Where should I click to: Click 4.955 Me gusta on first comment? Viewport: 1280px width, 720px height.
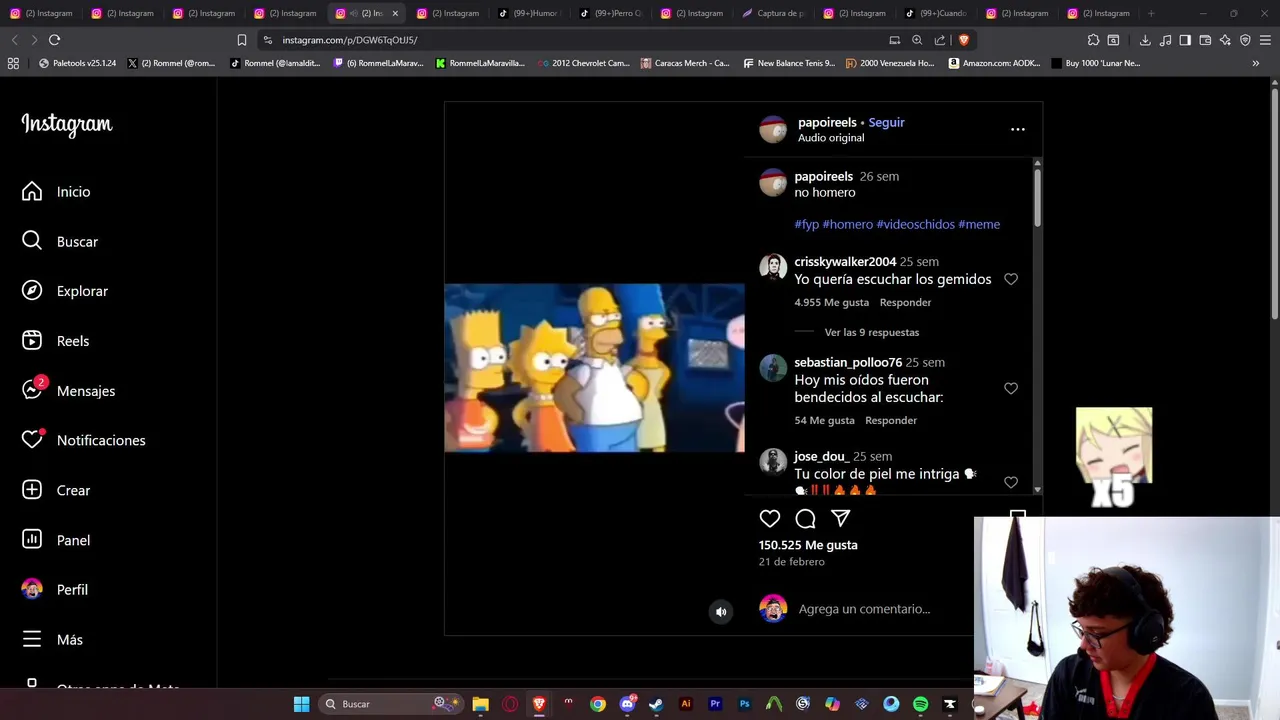click(x=831, y=302)
